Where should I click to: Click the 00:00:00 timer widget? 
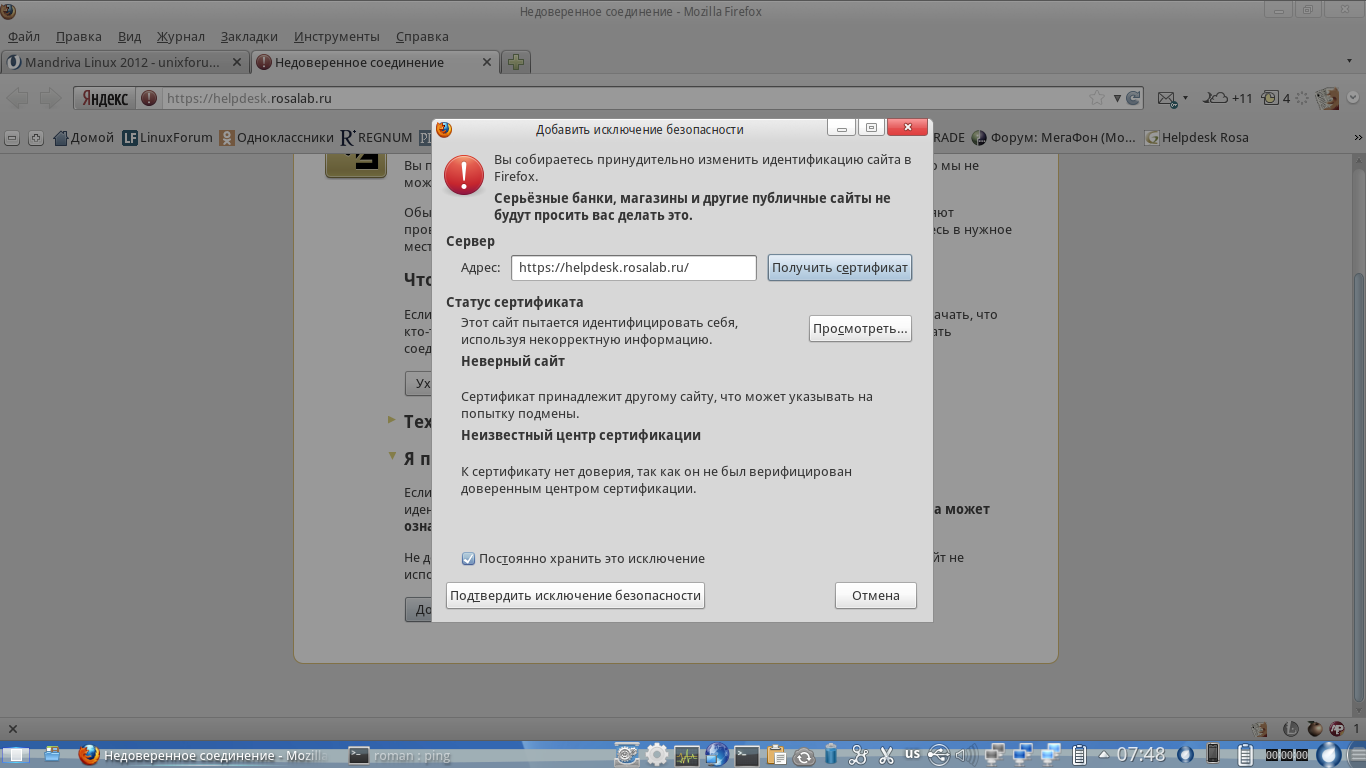(1286, 755)
